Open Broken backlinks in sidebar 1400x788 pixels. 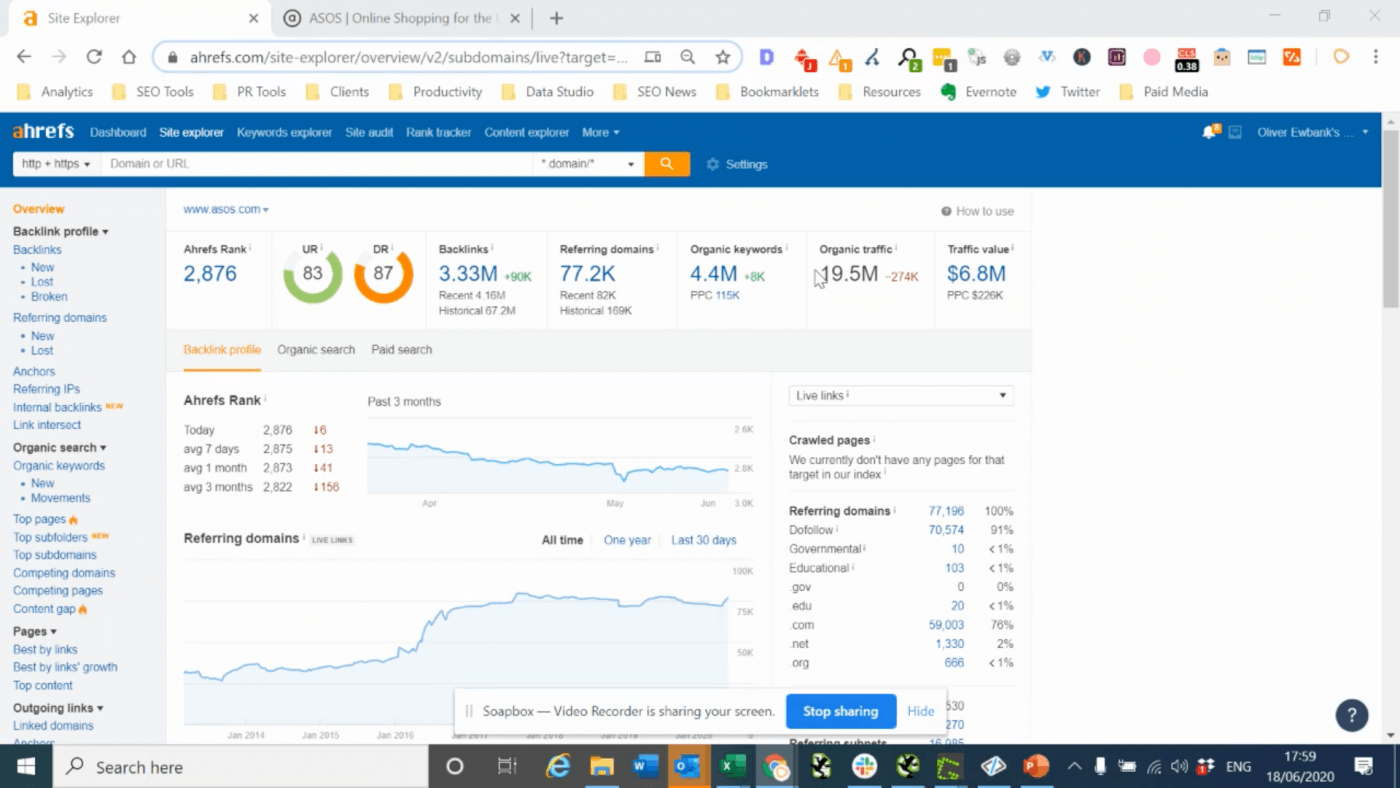point(49,297)
